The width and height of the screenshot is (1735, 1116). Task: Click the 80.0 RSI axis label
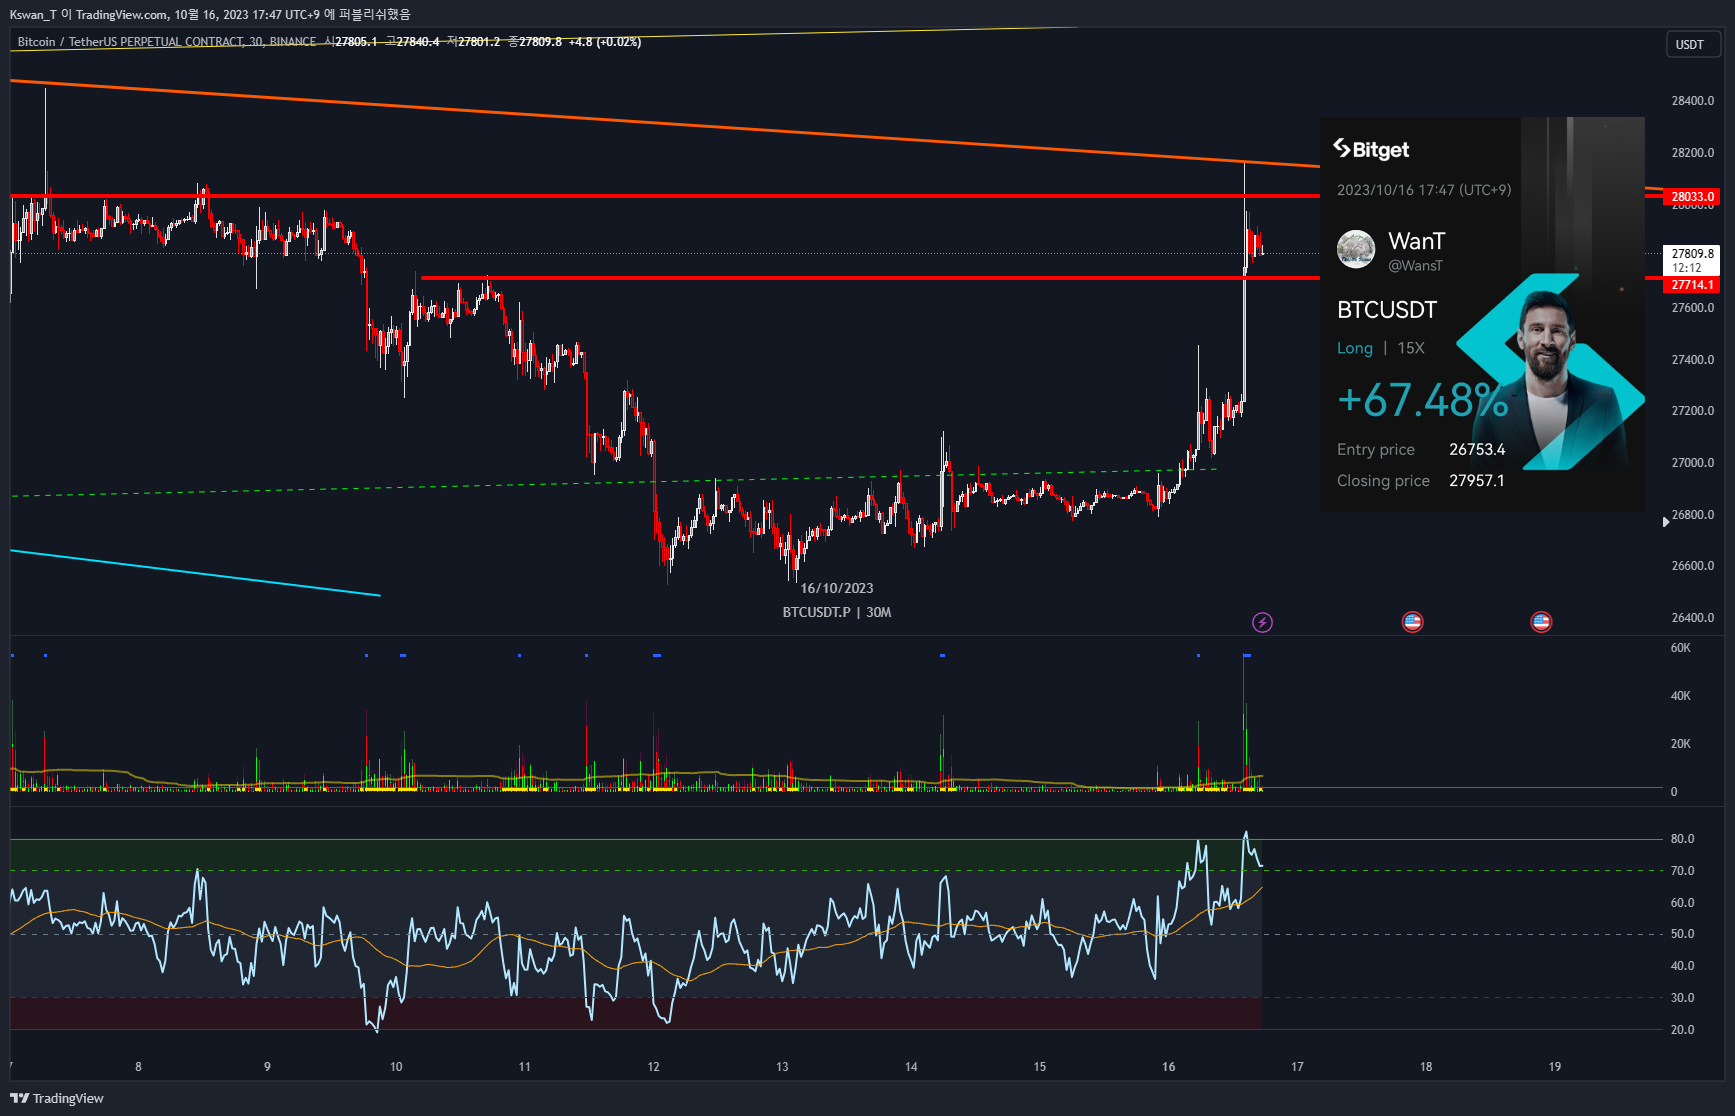click(1683, 839)
